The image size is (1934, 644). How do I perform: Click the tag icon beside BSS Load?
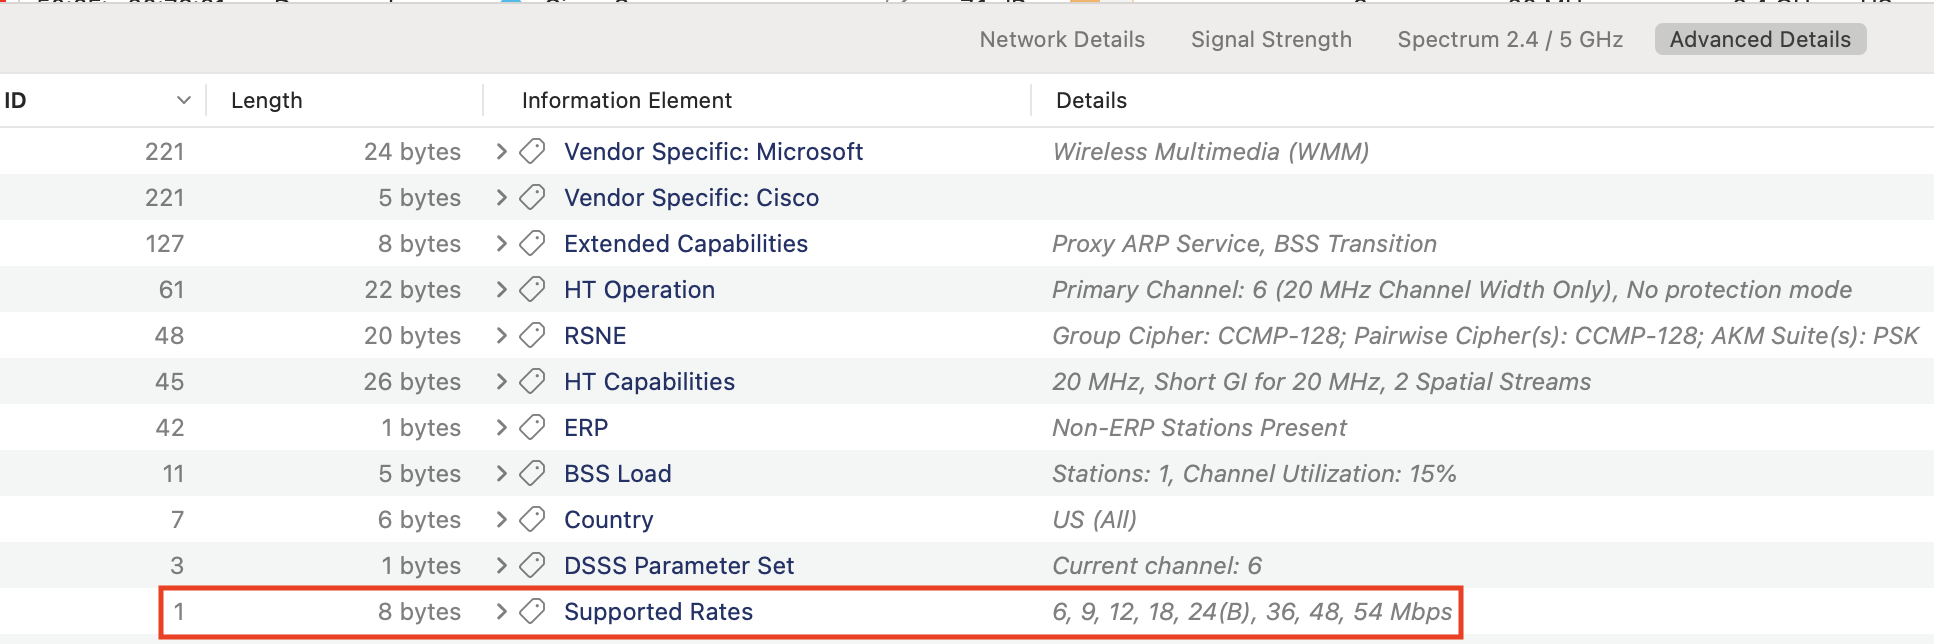[533, 473]
